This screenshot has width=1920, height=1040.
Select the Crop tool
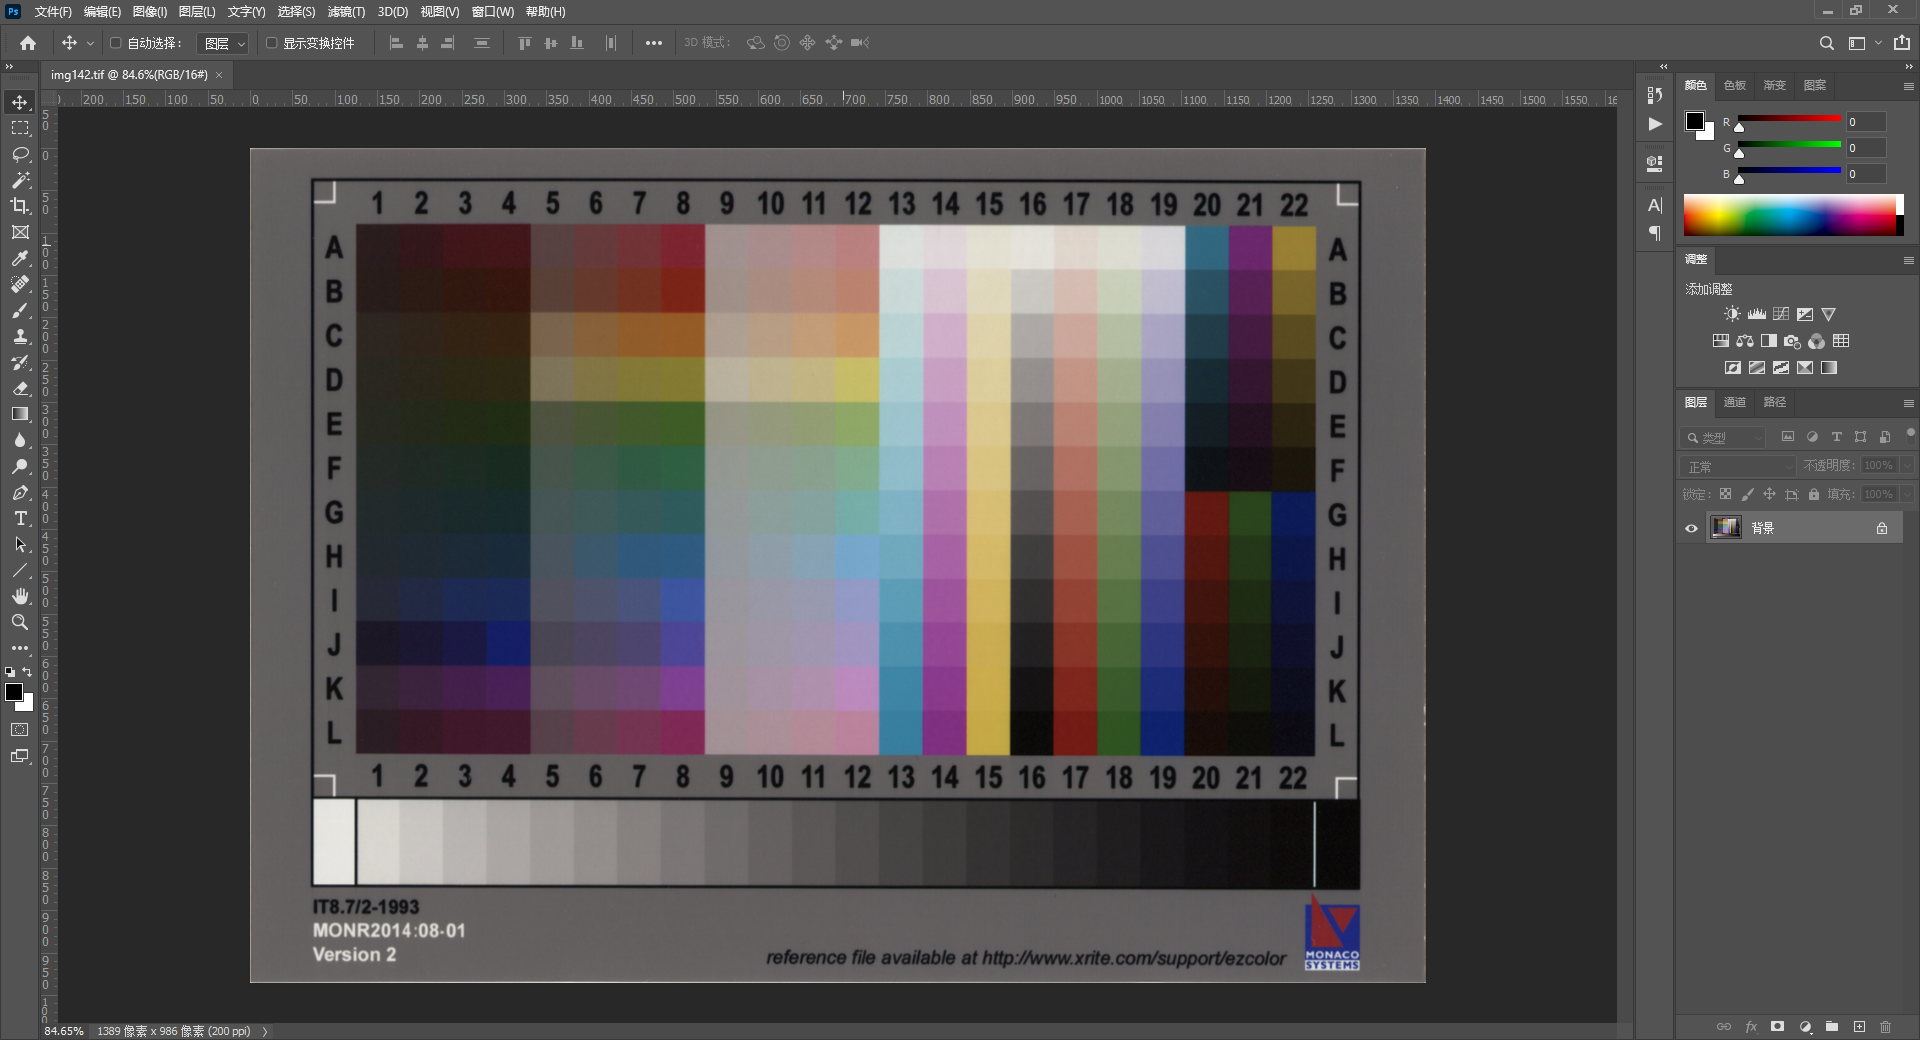pyautogui.click(x=20, y=206)
